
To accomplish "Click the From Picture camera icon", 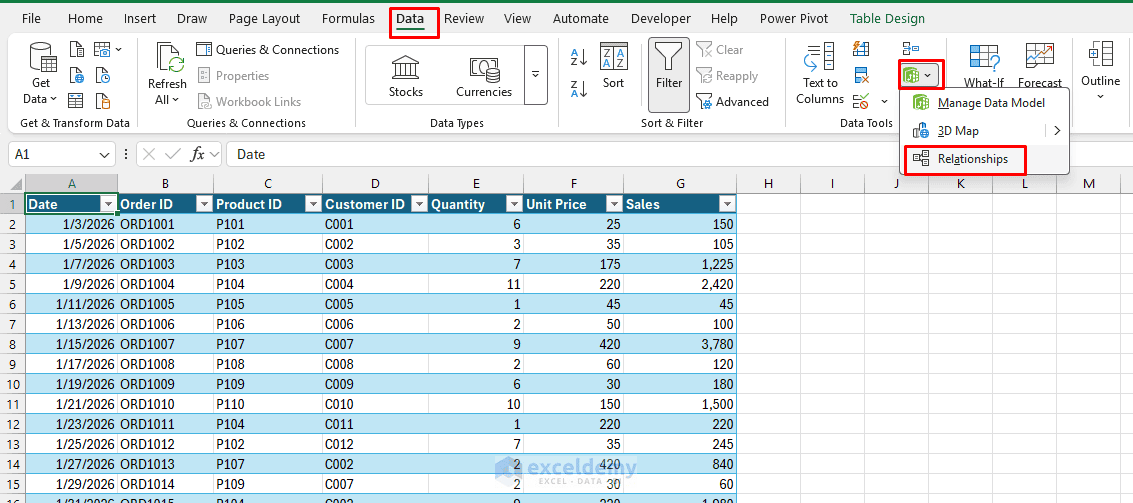I will coord(103,49).
